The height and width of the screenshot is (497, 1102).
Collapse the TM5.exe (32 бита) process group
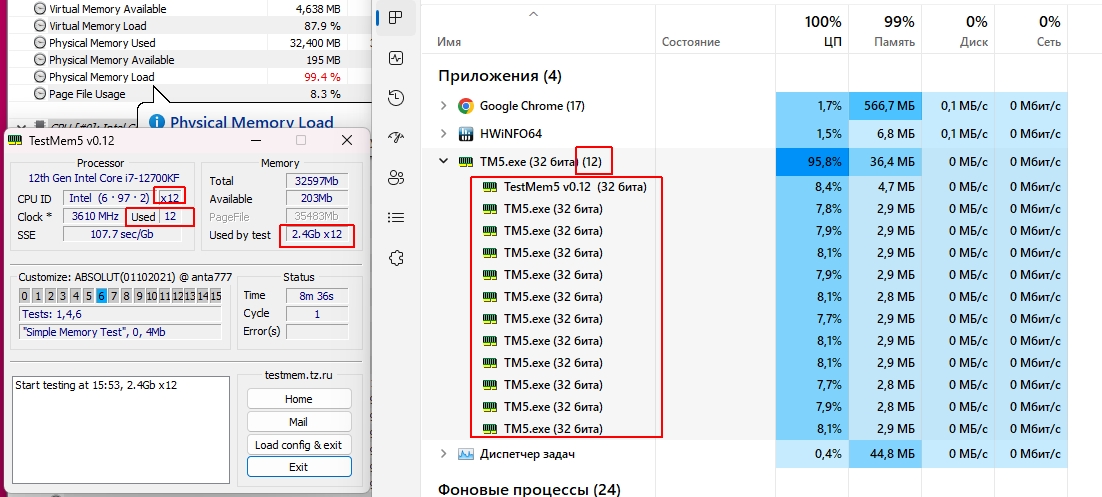(x=443, y=162)
